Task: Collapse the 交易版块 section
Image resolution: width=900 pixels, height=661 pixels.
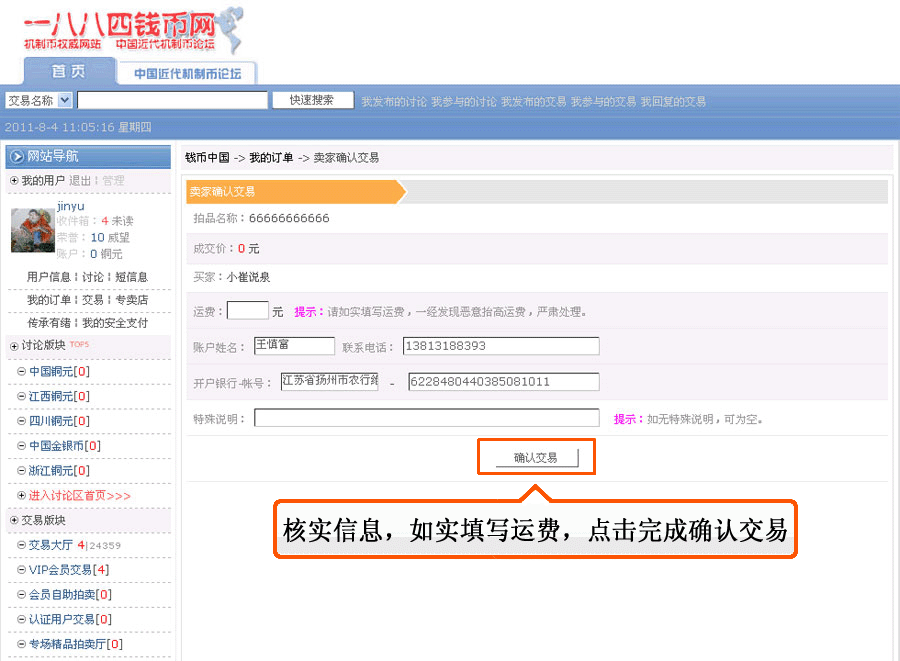Action: click(14, 521)
